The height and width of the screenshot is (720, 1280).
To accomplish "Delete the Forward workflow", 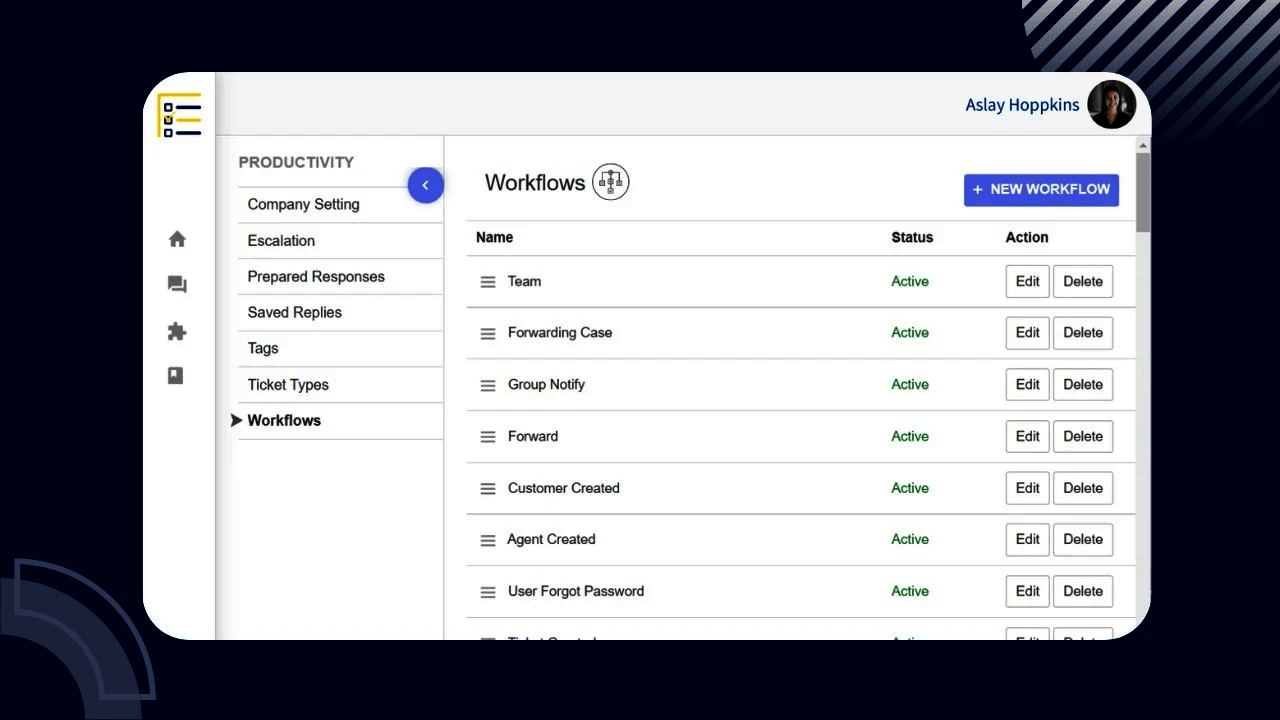I will (1083, 436).
